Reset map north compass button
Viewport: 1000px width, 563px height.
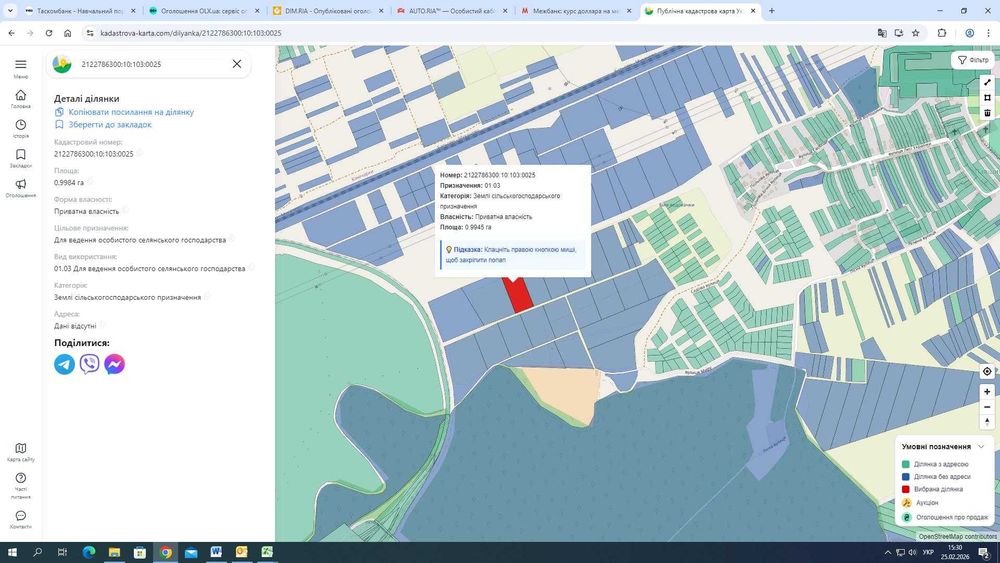click(x=987, y=422)
